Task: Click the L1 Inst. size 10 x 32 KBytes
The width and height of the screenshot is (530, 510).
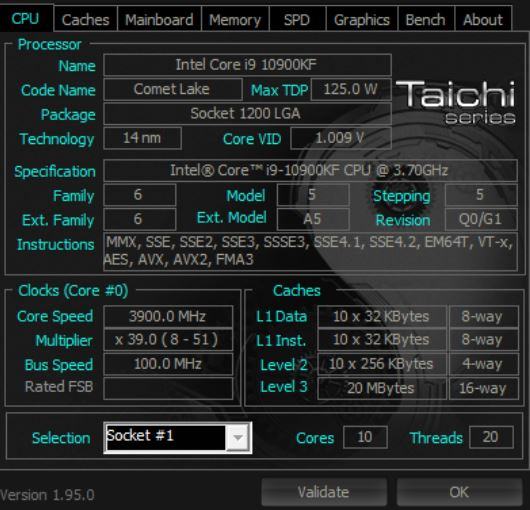Action: (382, 340)
